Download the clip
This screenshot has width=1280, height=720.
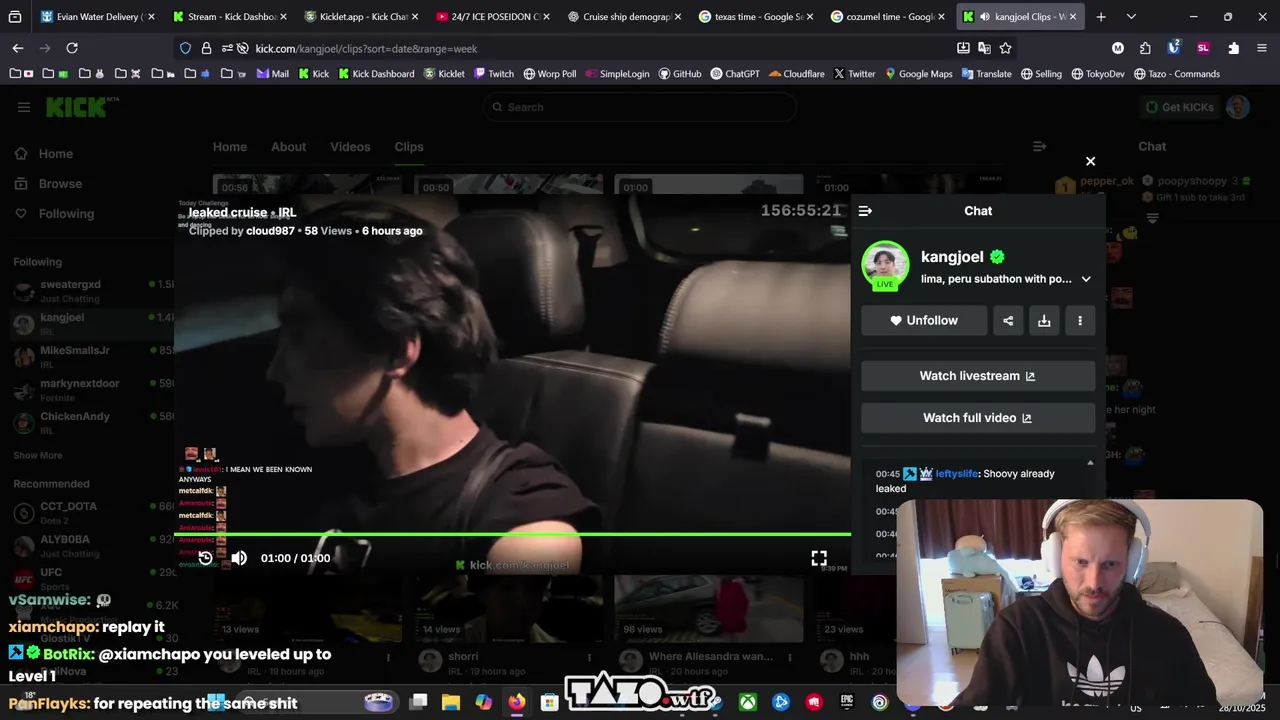[x=1044, y=321]
